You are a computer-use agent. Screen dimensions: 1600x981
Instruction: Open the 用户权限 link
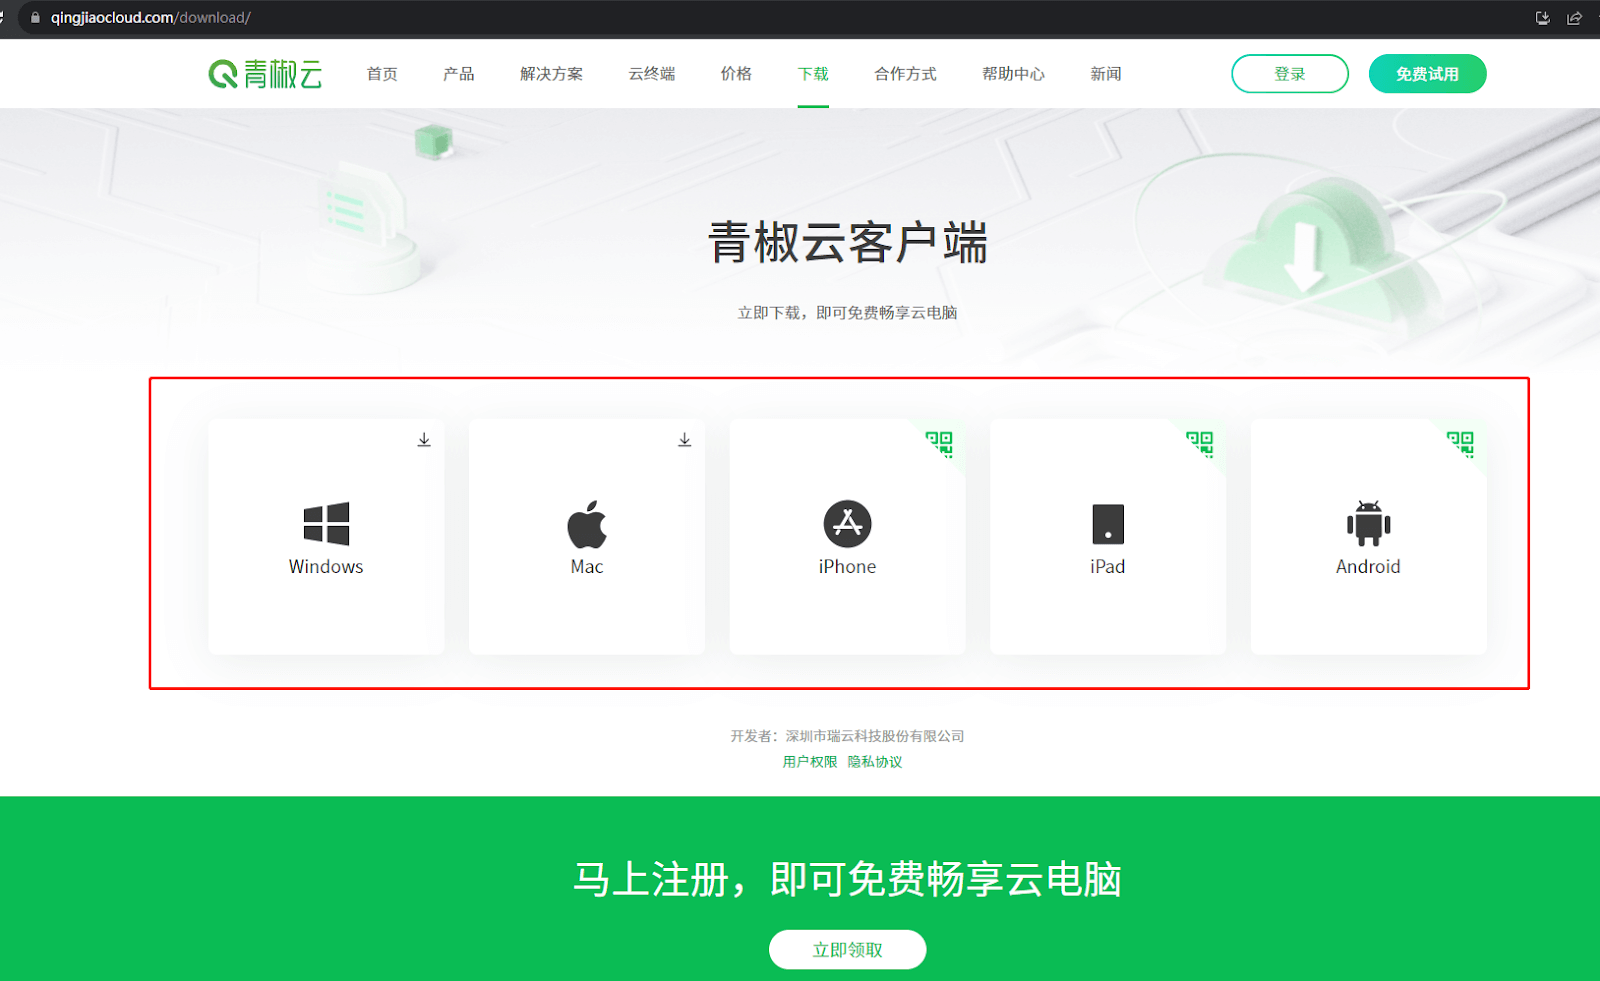(x=810, y=762)
